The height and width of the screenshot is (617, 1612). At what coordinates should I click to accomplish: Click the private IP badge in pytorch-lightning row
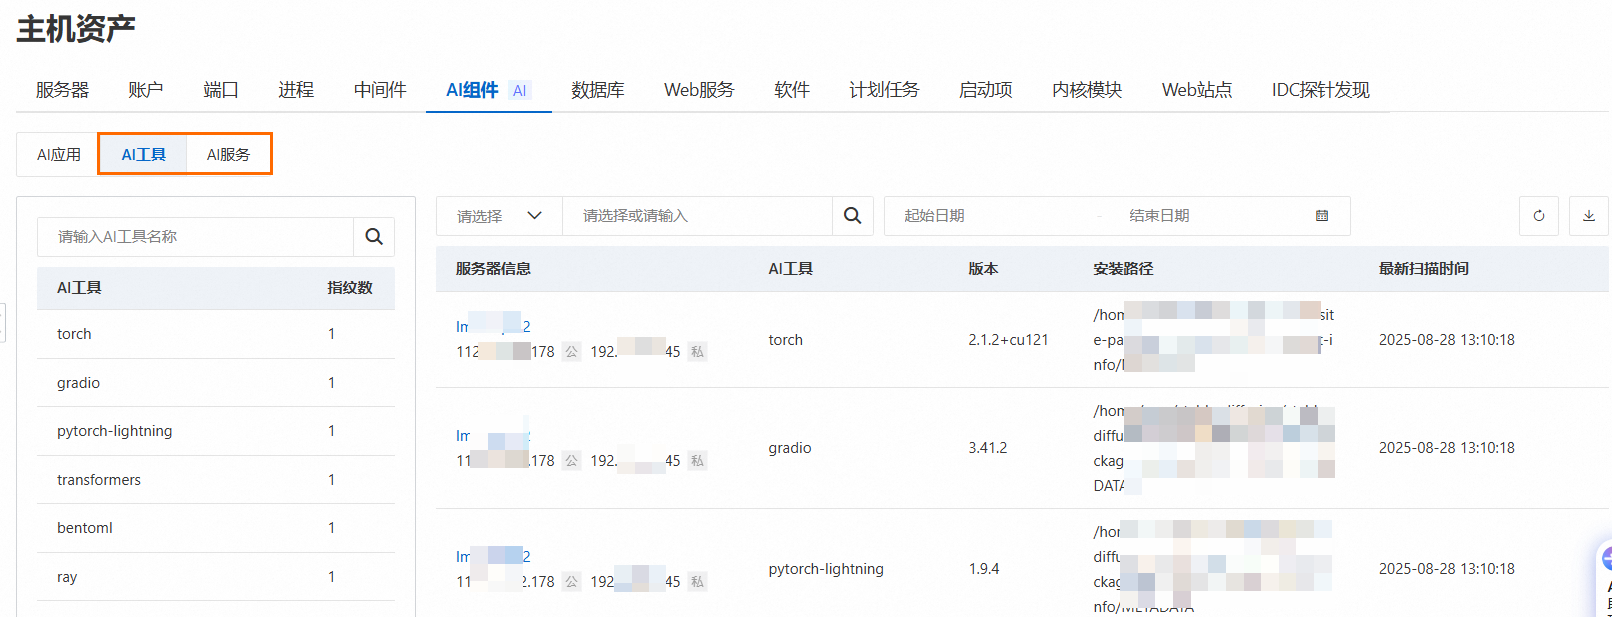click(x=698, y=582)
